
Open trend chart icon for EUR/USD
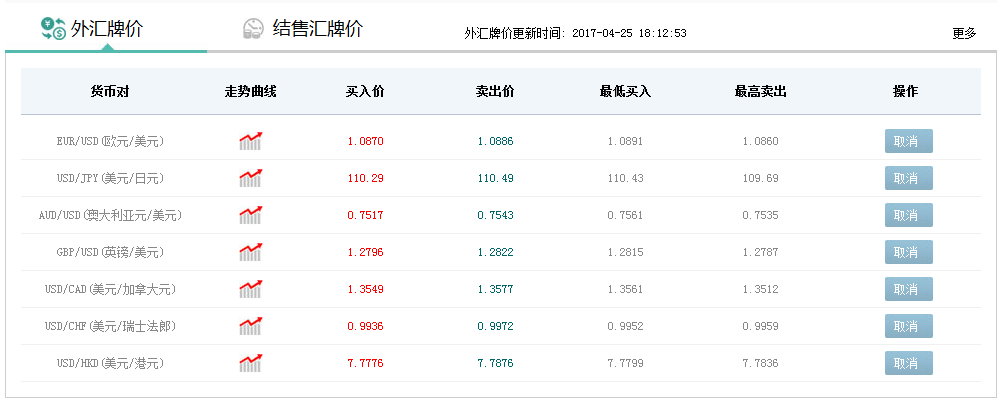coord(250,141)
